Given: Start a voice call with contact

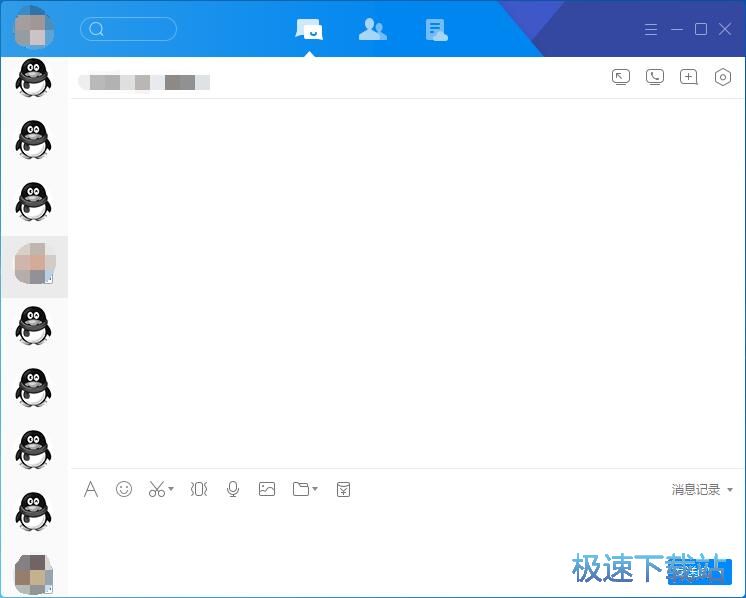Looking at the screenshot, I should pos(655,77).
